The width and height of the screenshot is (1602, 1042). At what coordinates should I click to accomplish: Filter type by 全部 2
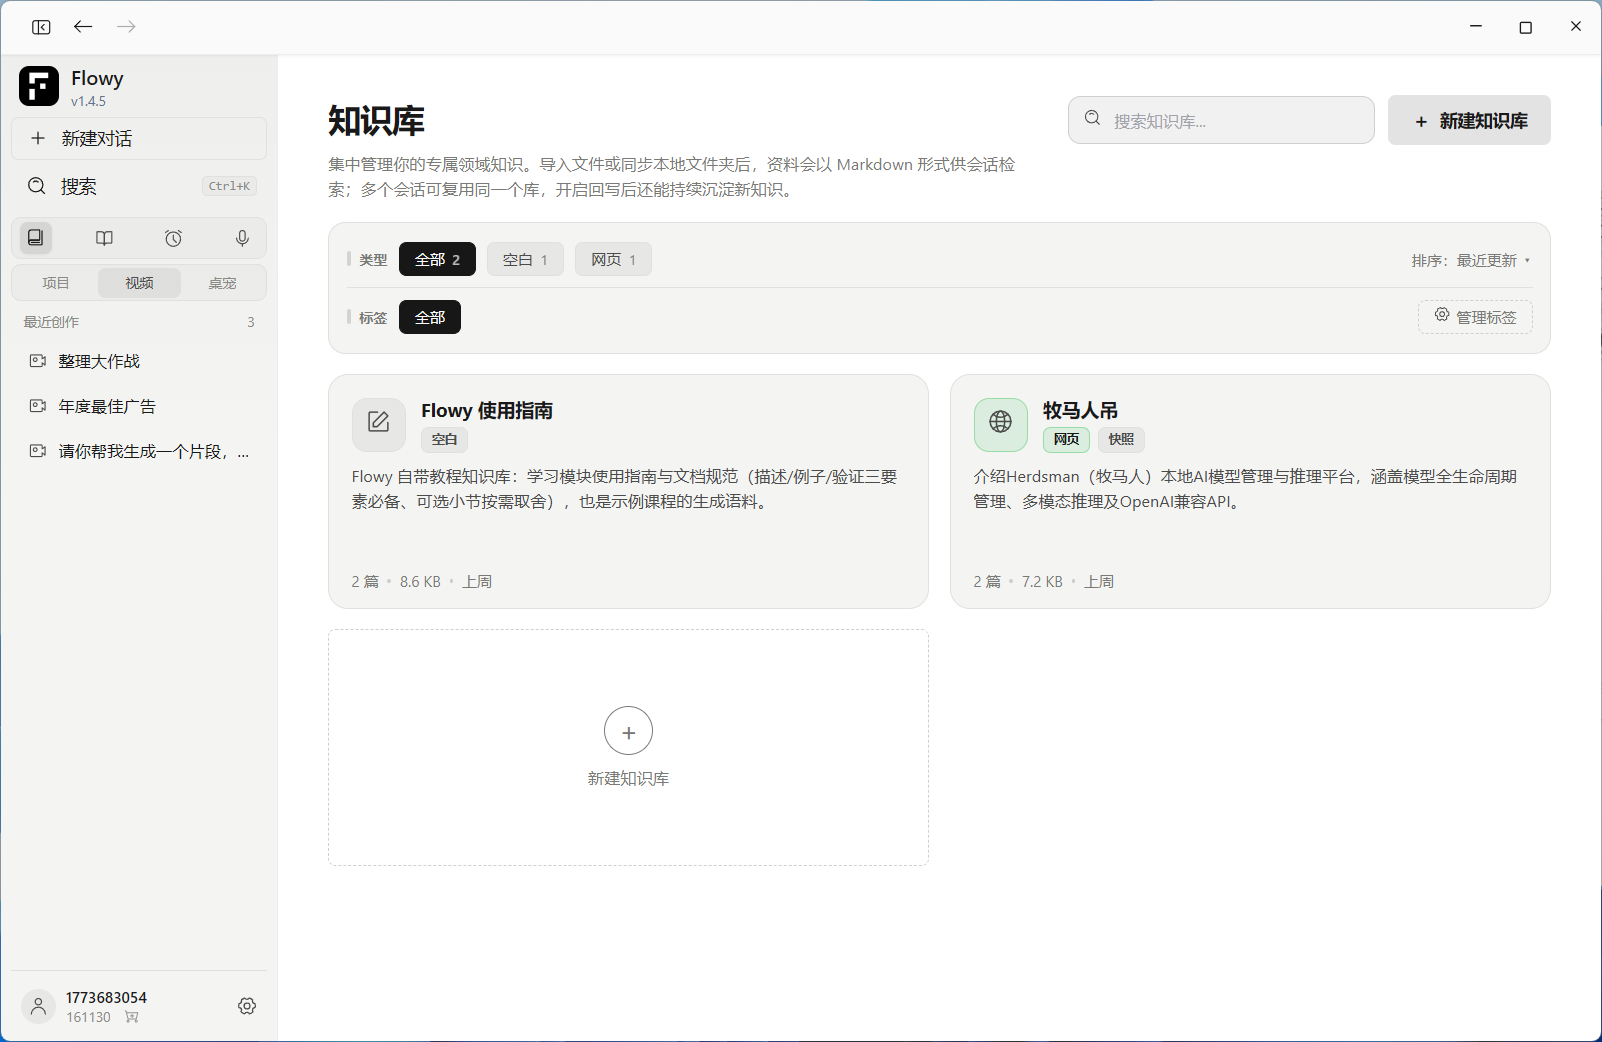(x=437, y=259)
